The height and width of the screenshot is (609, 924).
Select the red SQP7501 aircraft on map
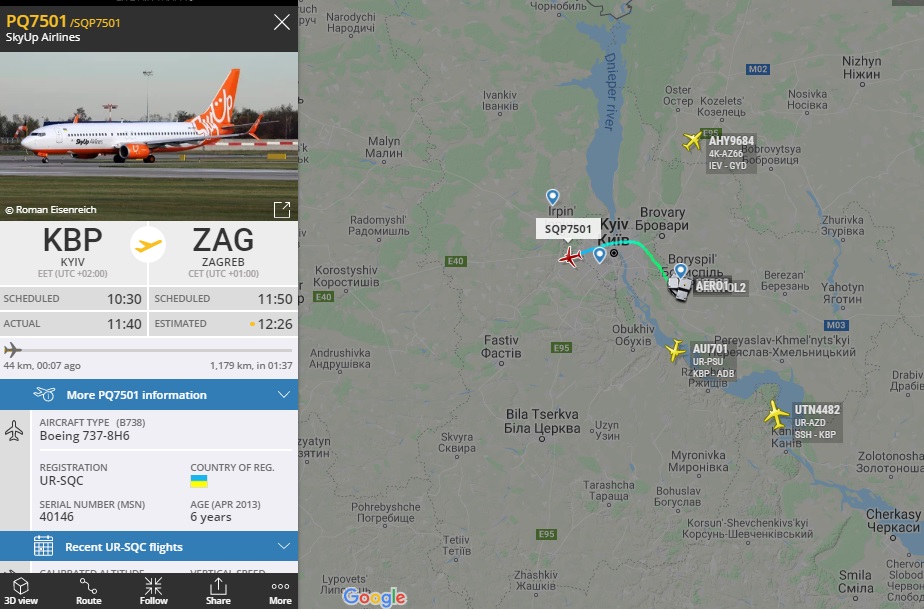pos(570,257)
